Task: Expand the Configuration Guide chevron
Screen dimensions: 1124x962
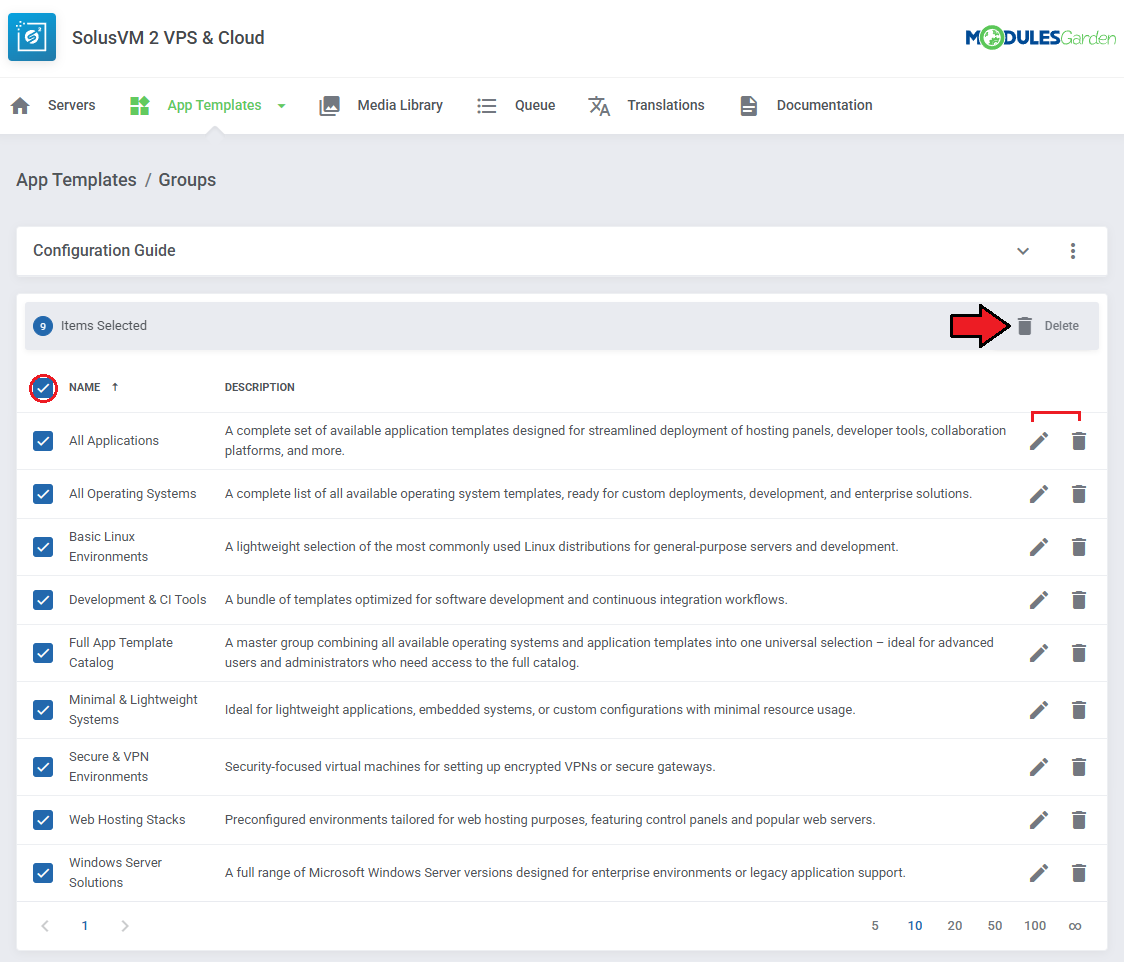Action: [1023, 251]
